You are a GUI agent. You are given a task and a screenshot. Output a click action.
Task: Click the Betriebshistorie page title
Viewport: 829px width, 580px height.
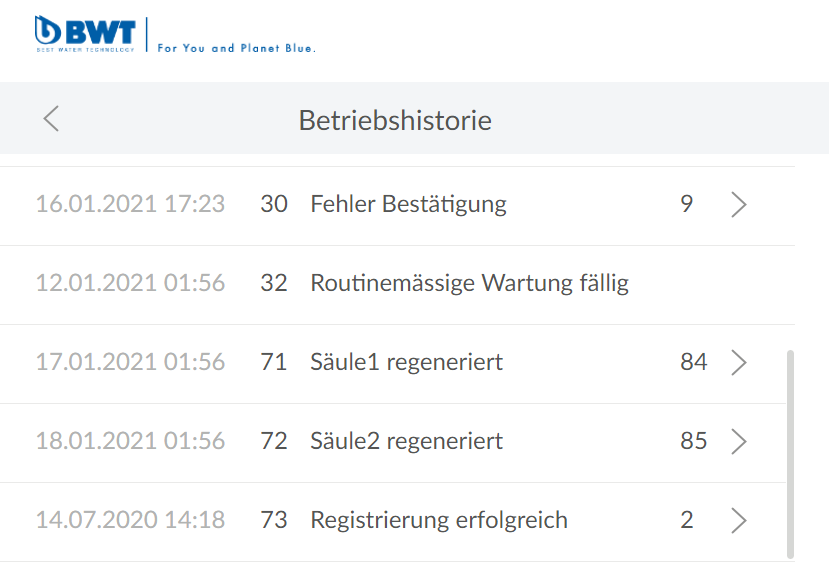pyautogui.click(x=395, y=121)
